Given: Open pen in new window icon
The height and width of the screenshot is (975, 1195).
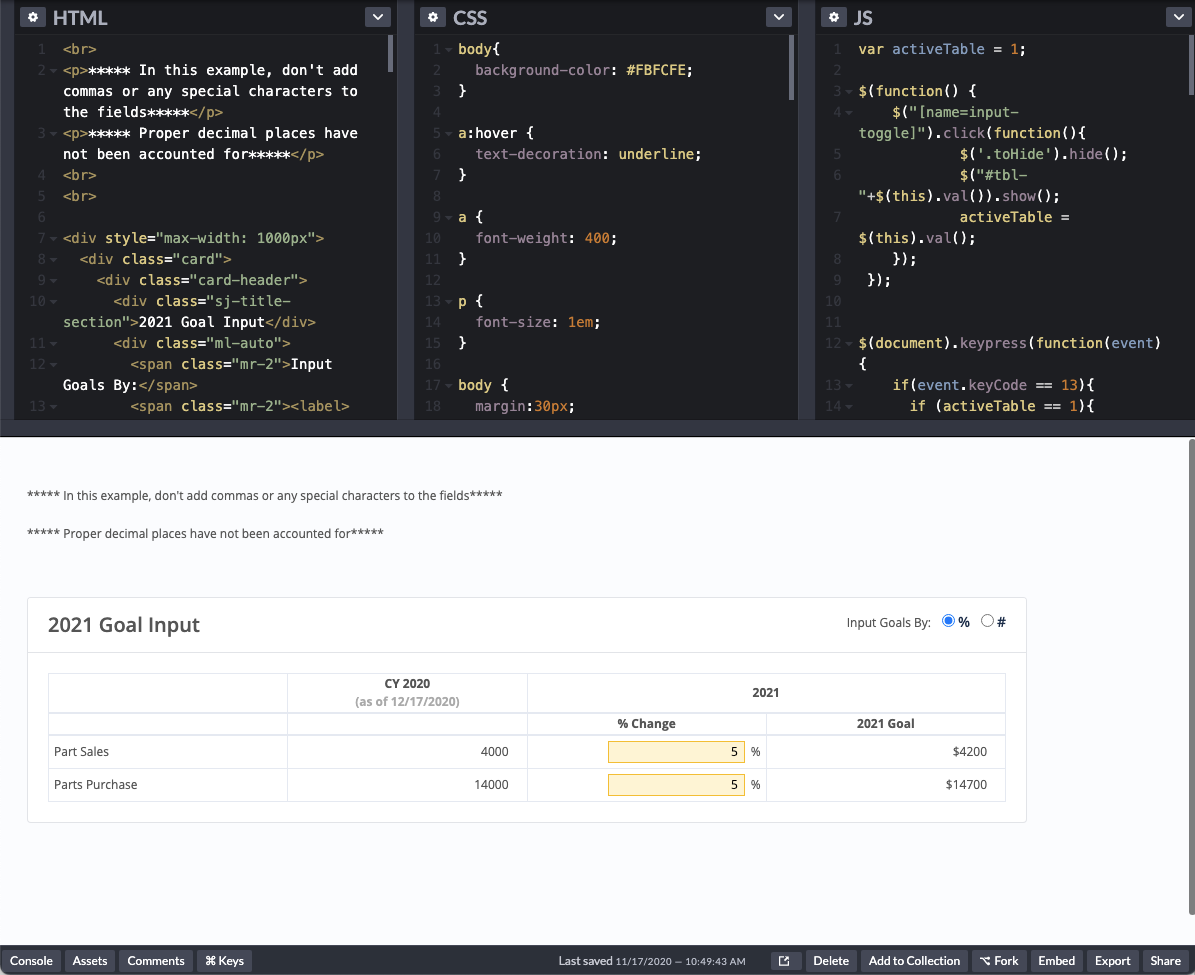Looking at the screenshot, I should pos(784,961).
